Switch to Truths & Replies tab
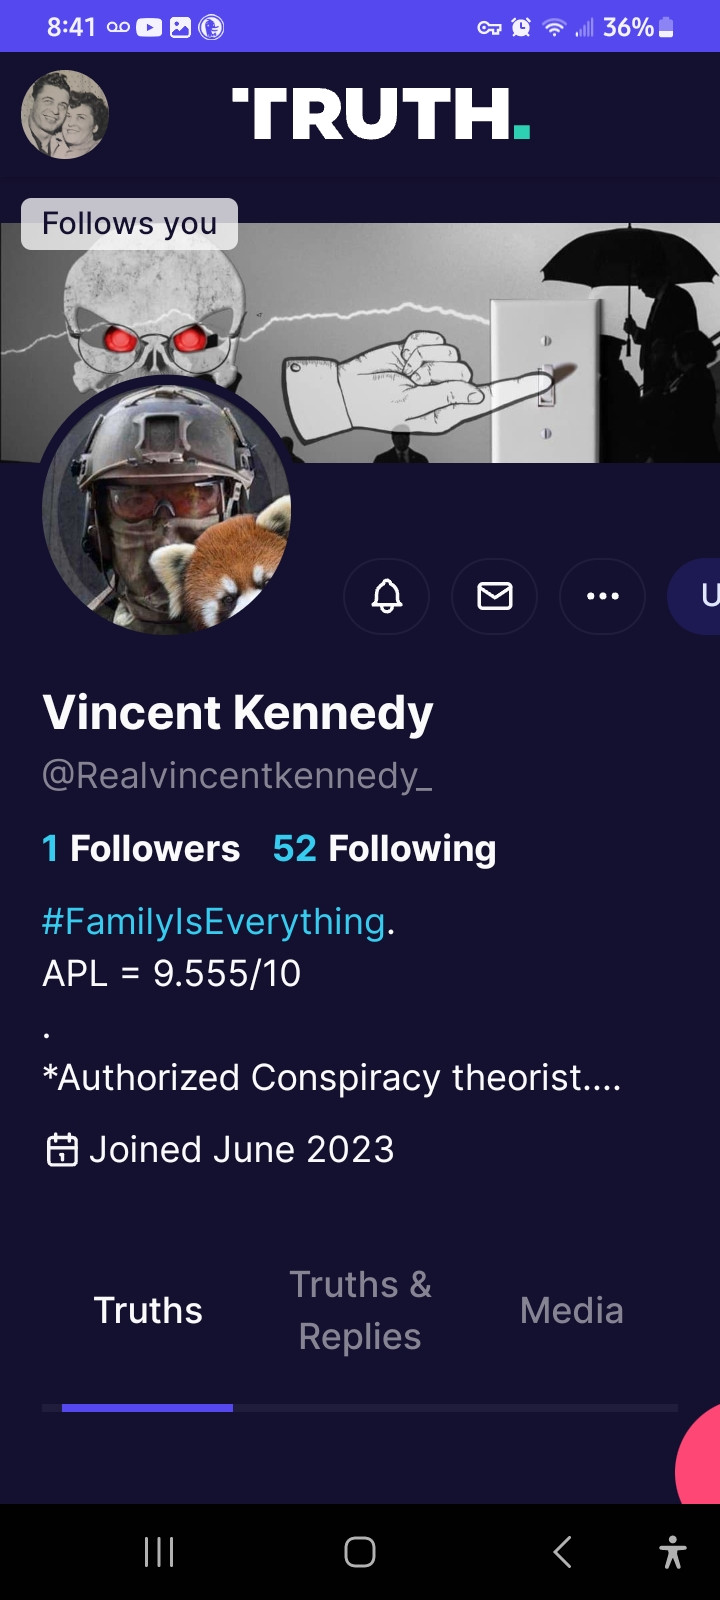 (x=360, y=1310)
